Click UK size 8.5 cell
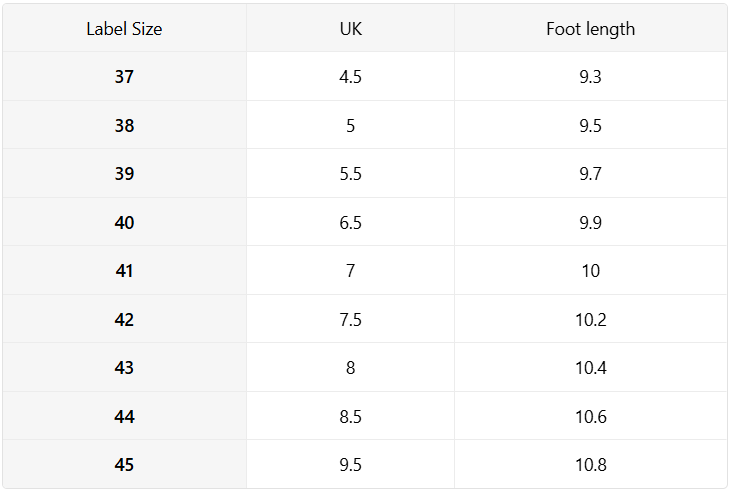The width and height of the screenshot is (730, 490). 351,416
